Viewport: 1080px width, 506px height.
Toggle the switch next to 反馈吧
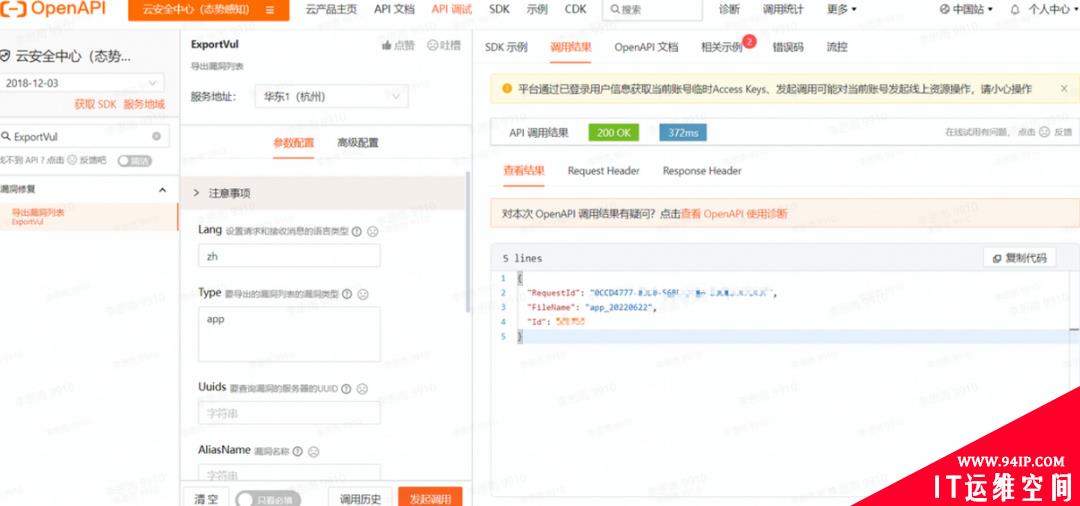coord(134,160)
